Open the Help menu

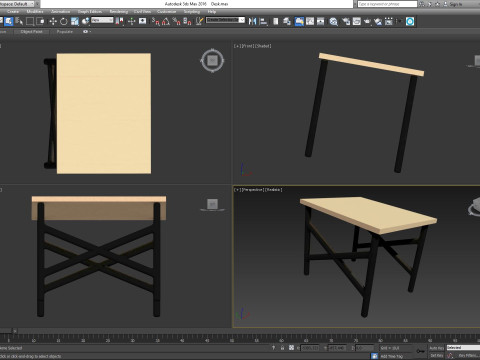tap(212, 12)
